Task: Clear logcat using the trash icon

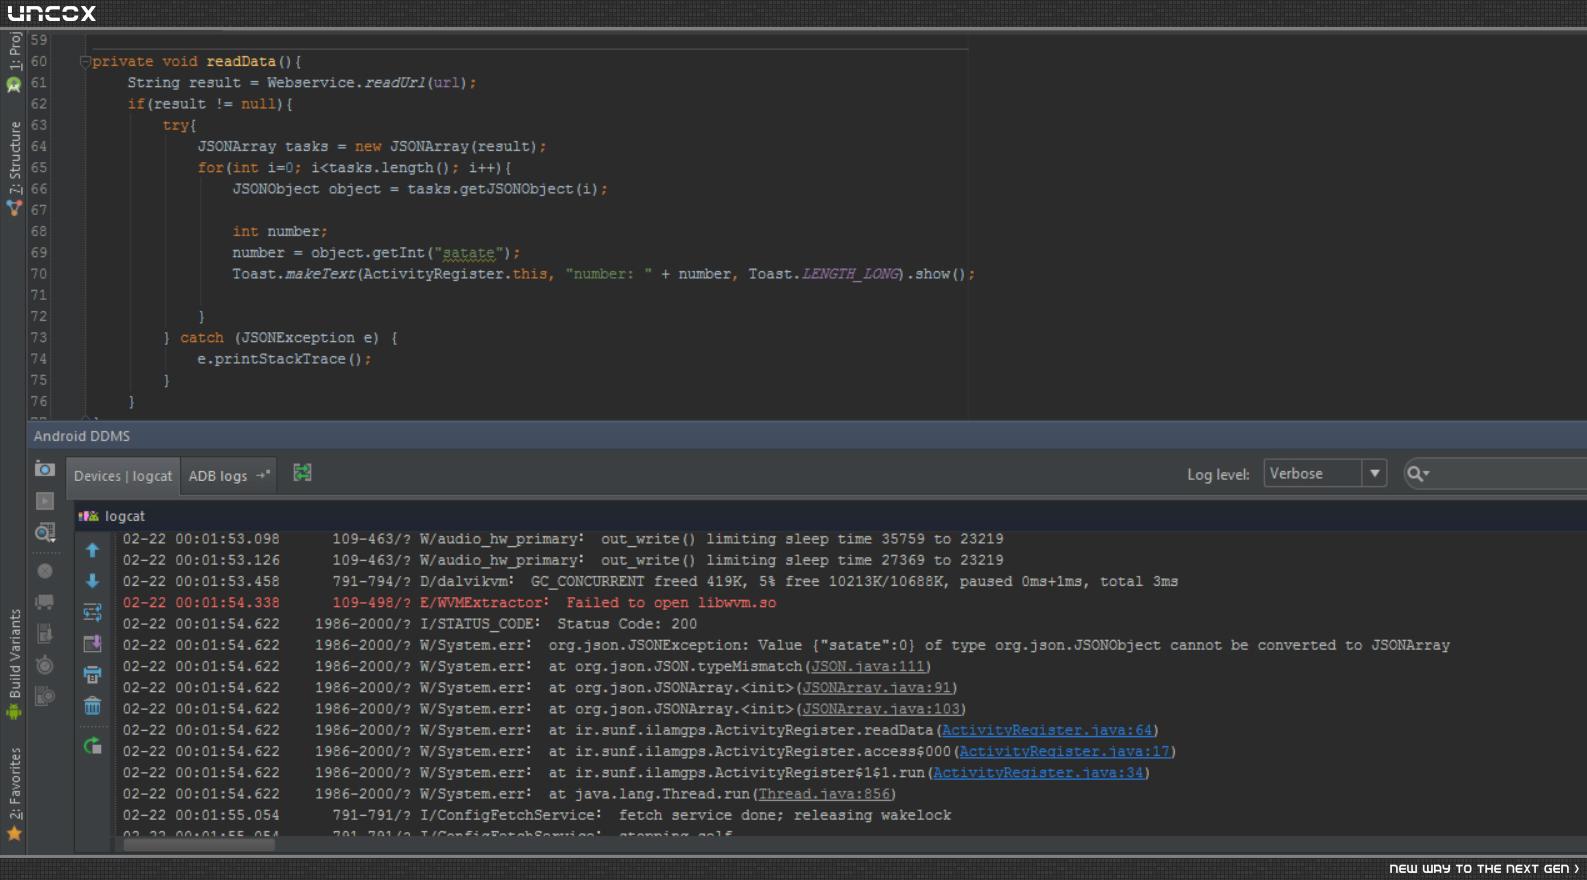Action: (92, 706)
